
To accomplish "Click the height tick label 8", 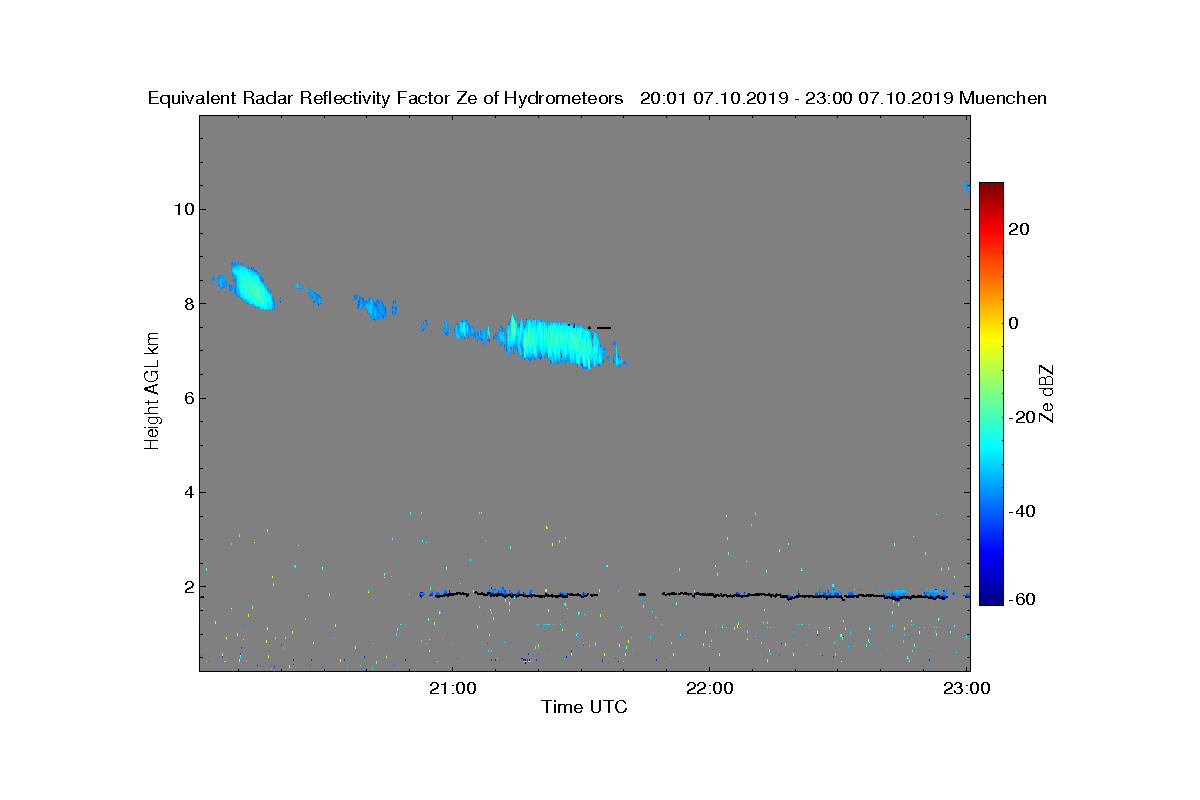I will (187, 303).
